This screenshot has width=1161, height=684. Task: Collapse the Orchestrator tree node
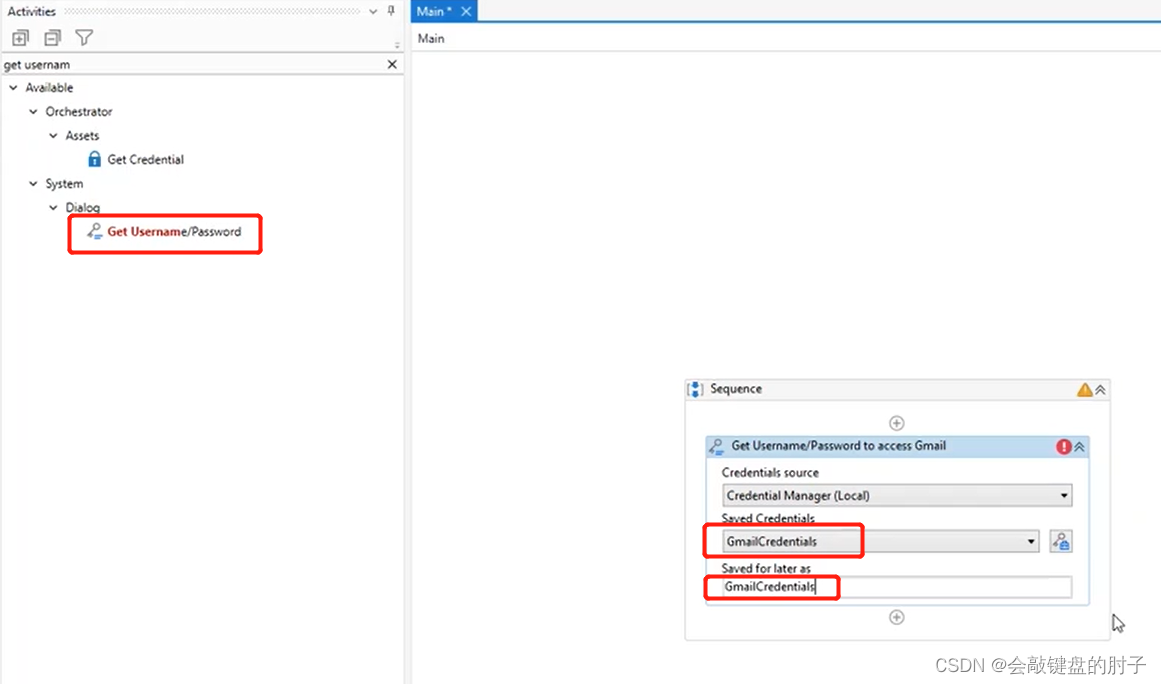pos(33,112)
